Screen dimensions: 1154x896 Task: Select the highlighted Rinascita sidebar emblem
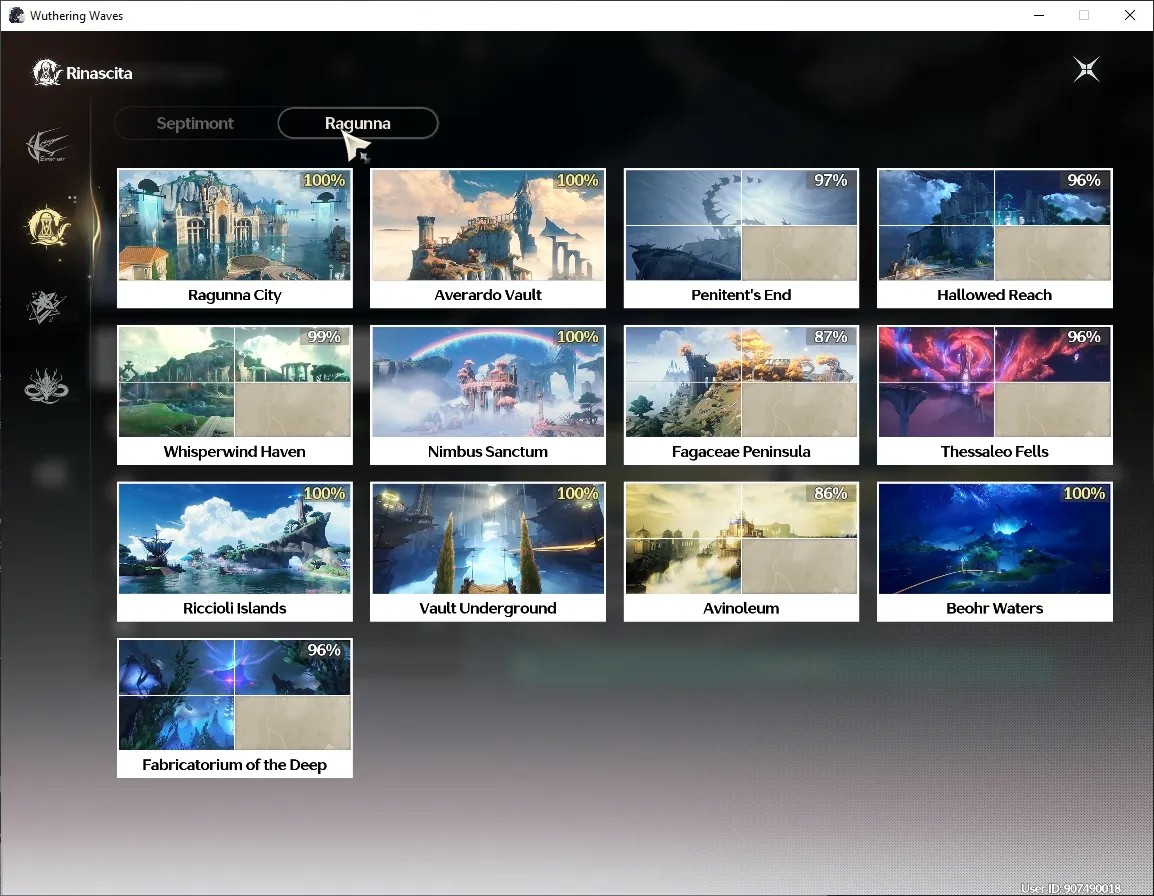48,226
